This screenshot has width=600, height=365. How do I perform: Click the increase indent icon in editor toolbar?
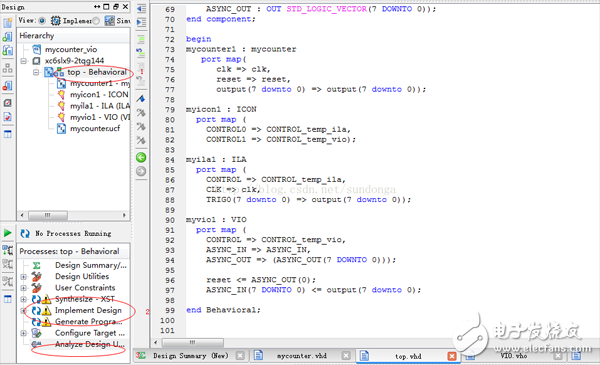pos(142,22)
